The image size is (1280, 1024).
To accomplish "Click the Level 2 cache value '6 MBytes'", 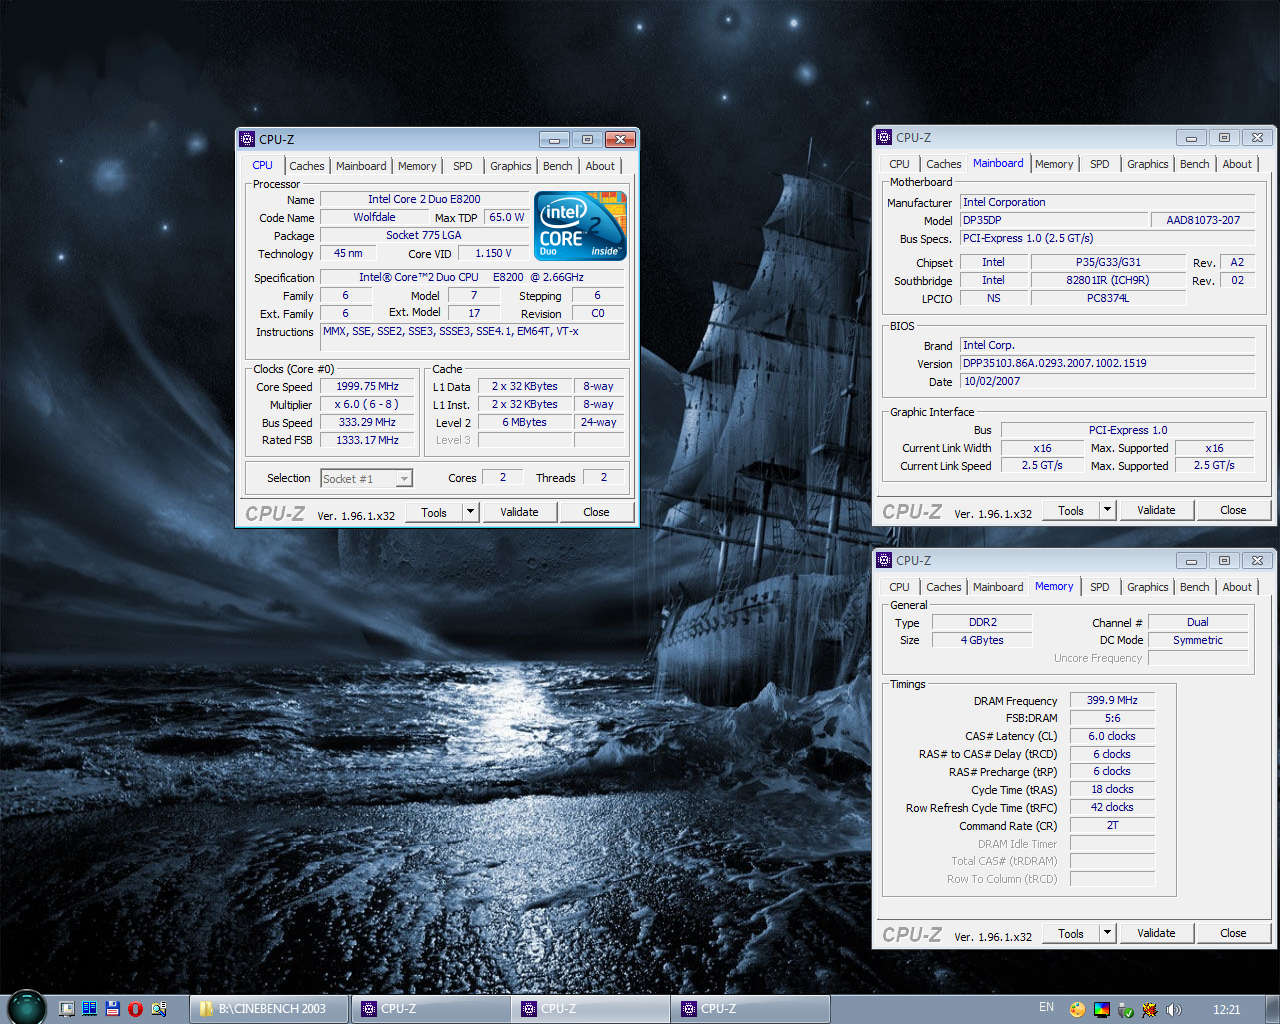I will click(x=525, y=423).
